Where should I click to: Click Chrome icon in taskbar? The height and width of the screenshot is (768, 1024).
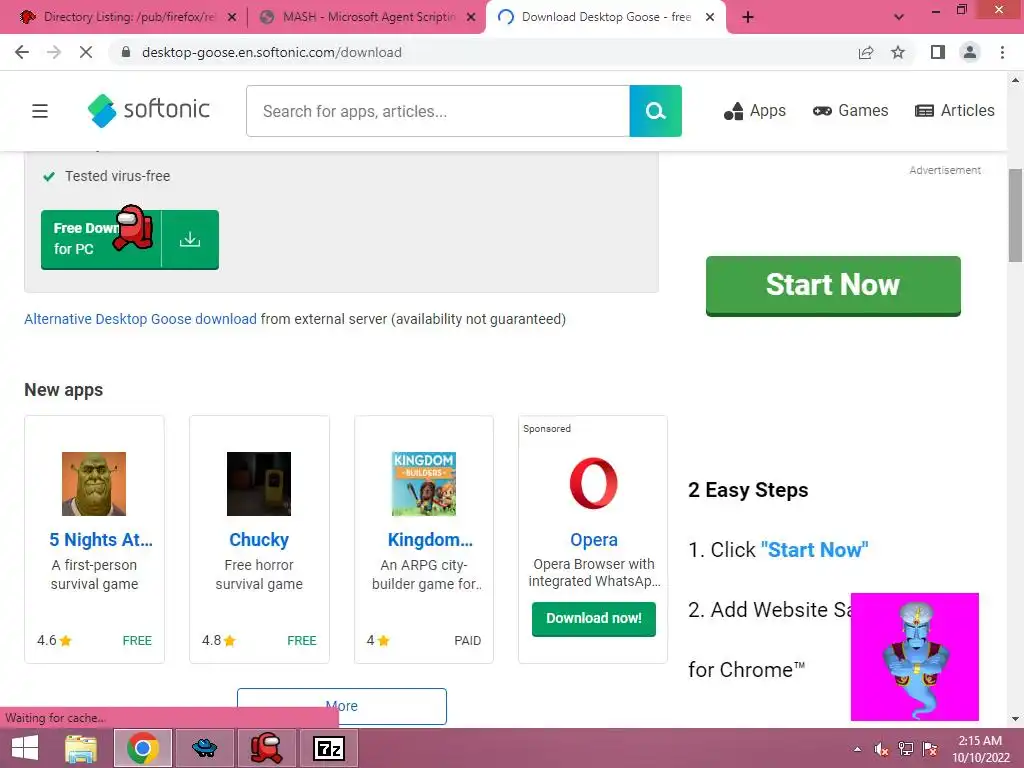click(143, 748)
